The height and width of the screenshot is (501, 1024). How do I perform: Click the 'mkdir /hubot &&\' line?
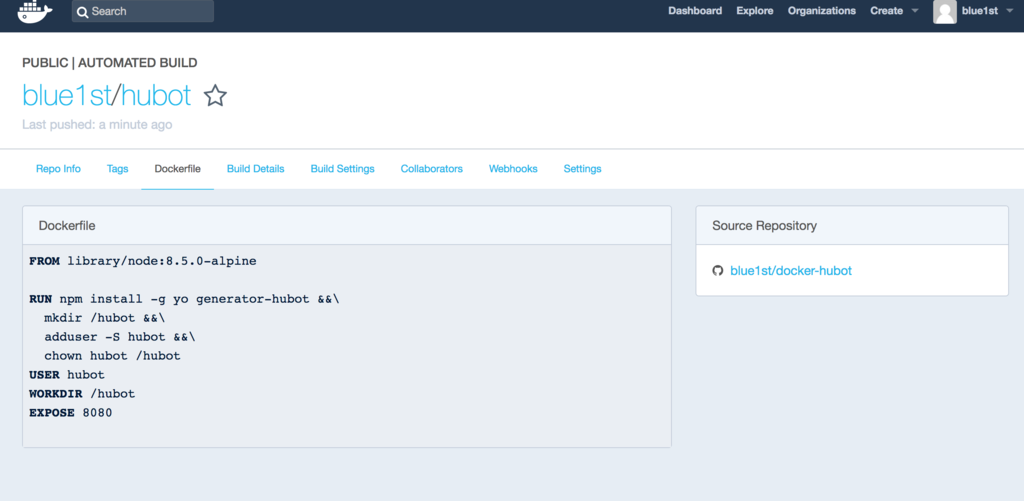click(105, 318)
